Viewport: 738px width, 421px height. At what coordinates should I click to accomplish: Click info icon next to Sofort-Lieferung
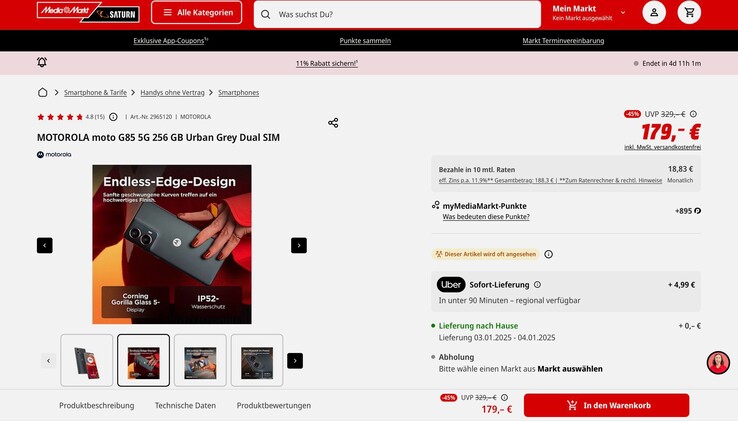(x=537, y=284)
